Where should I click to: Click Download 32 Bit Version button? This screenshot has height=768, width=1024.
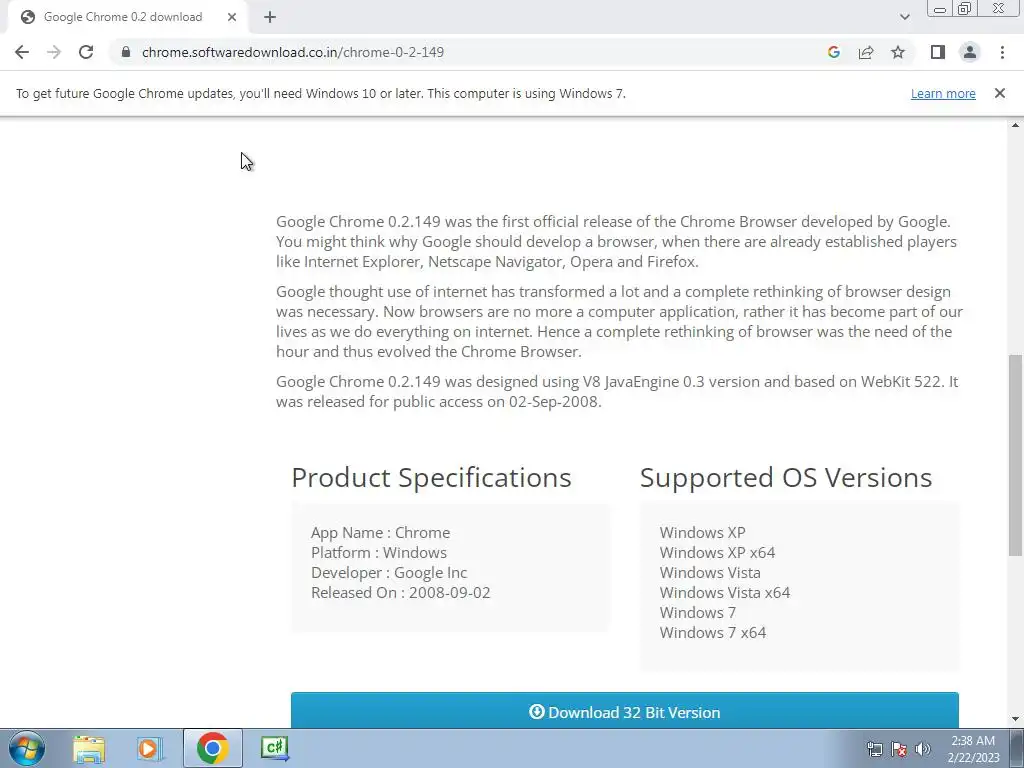[625, 711]
